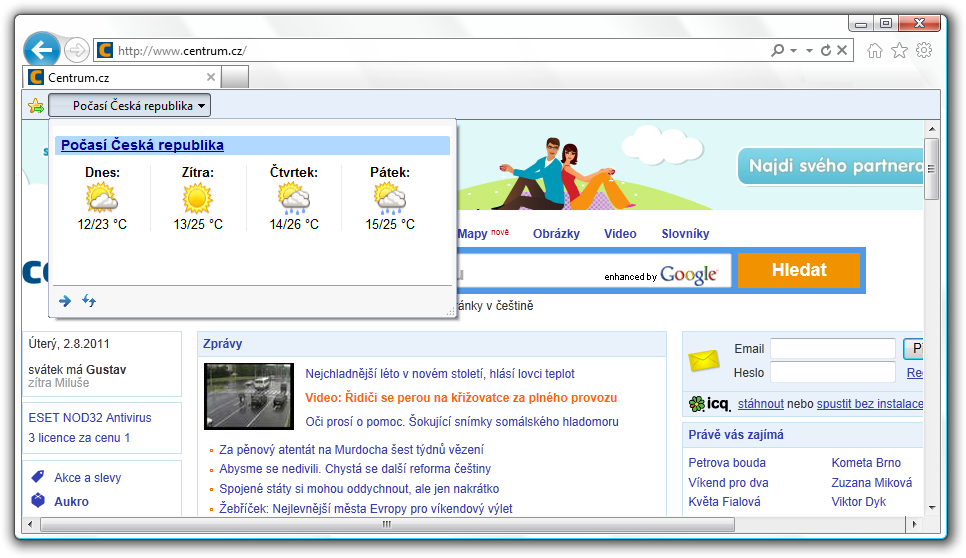966x558 pixels.
Task: Click the vertical scrollbar down arrow
Action: click(932, 507)
